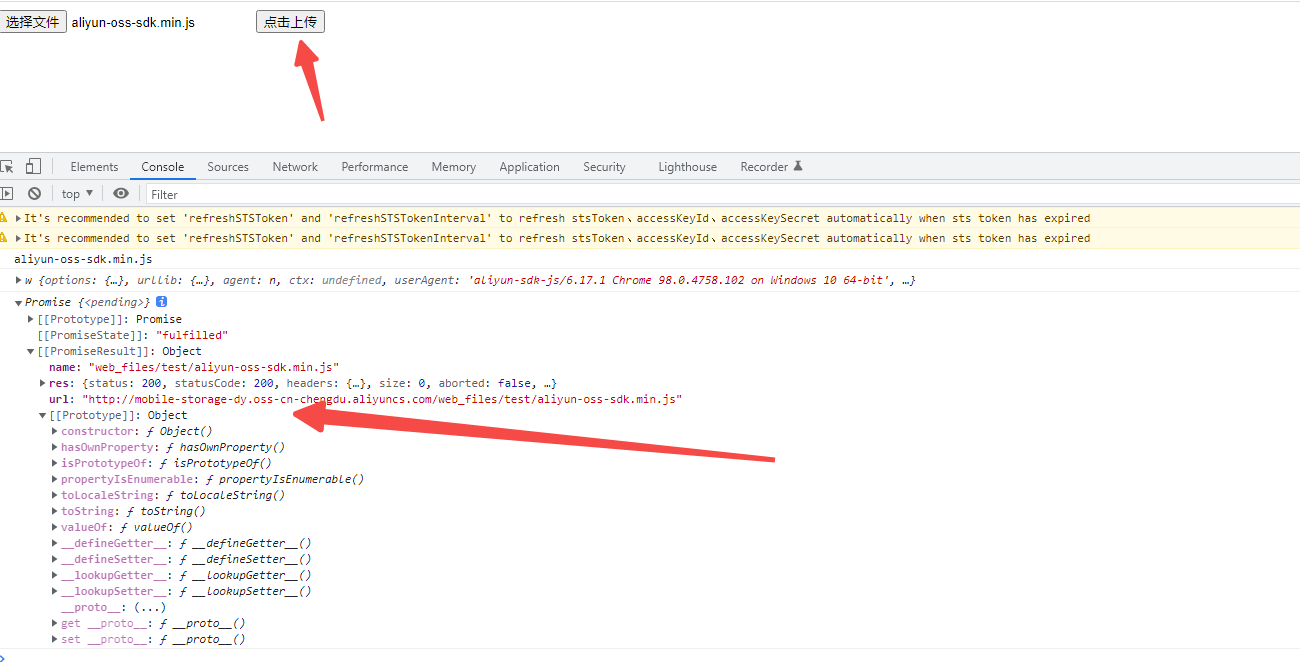This screenshot has height=662, width=1300.
Task: Expand the propertyIsEnumerable function row
Action: 54,479
